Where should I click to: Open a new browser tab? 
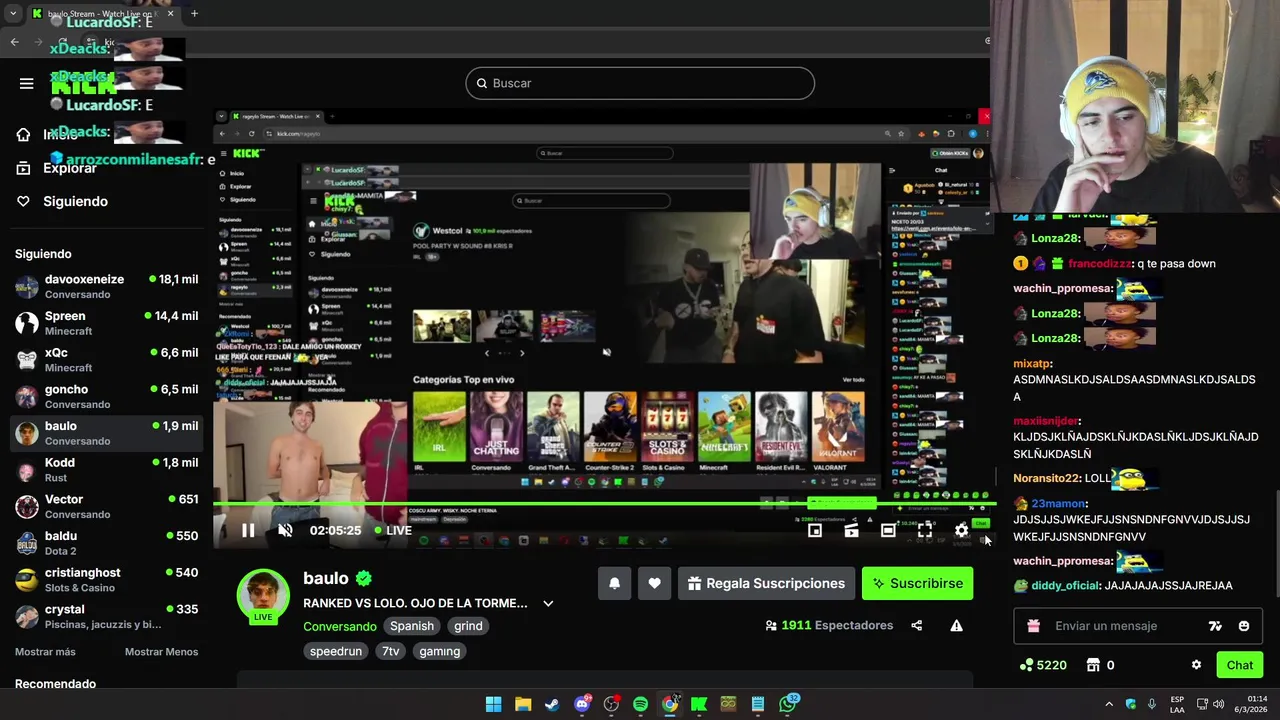click(194, 14)
